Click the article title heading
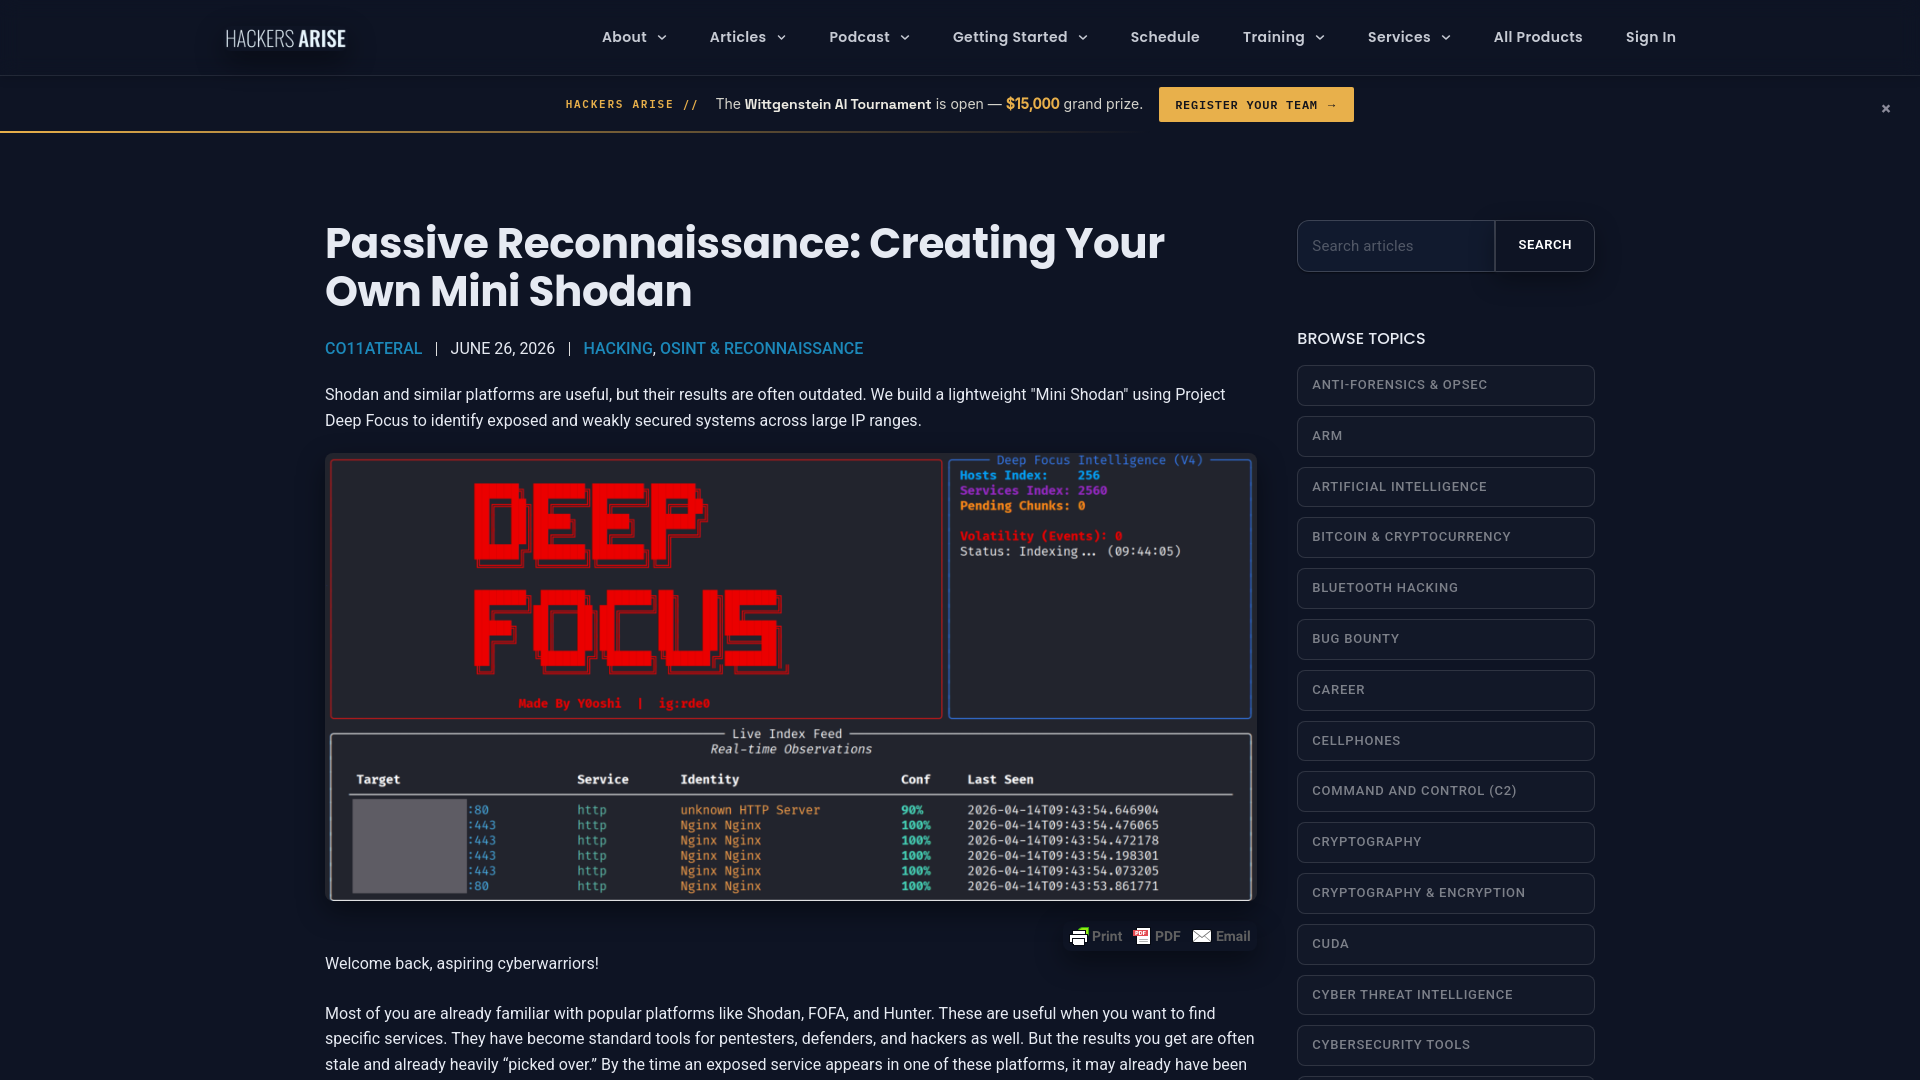This screenshot has height=1080, width=1920. [745, 267]
